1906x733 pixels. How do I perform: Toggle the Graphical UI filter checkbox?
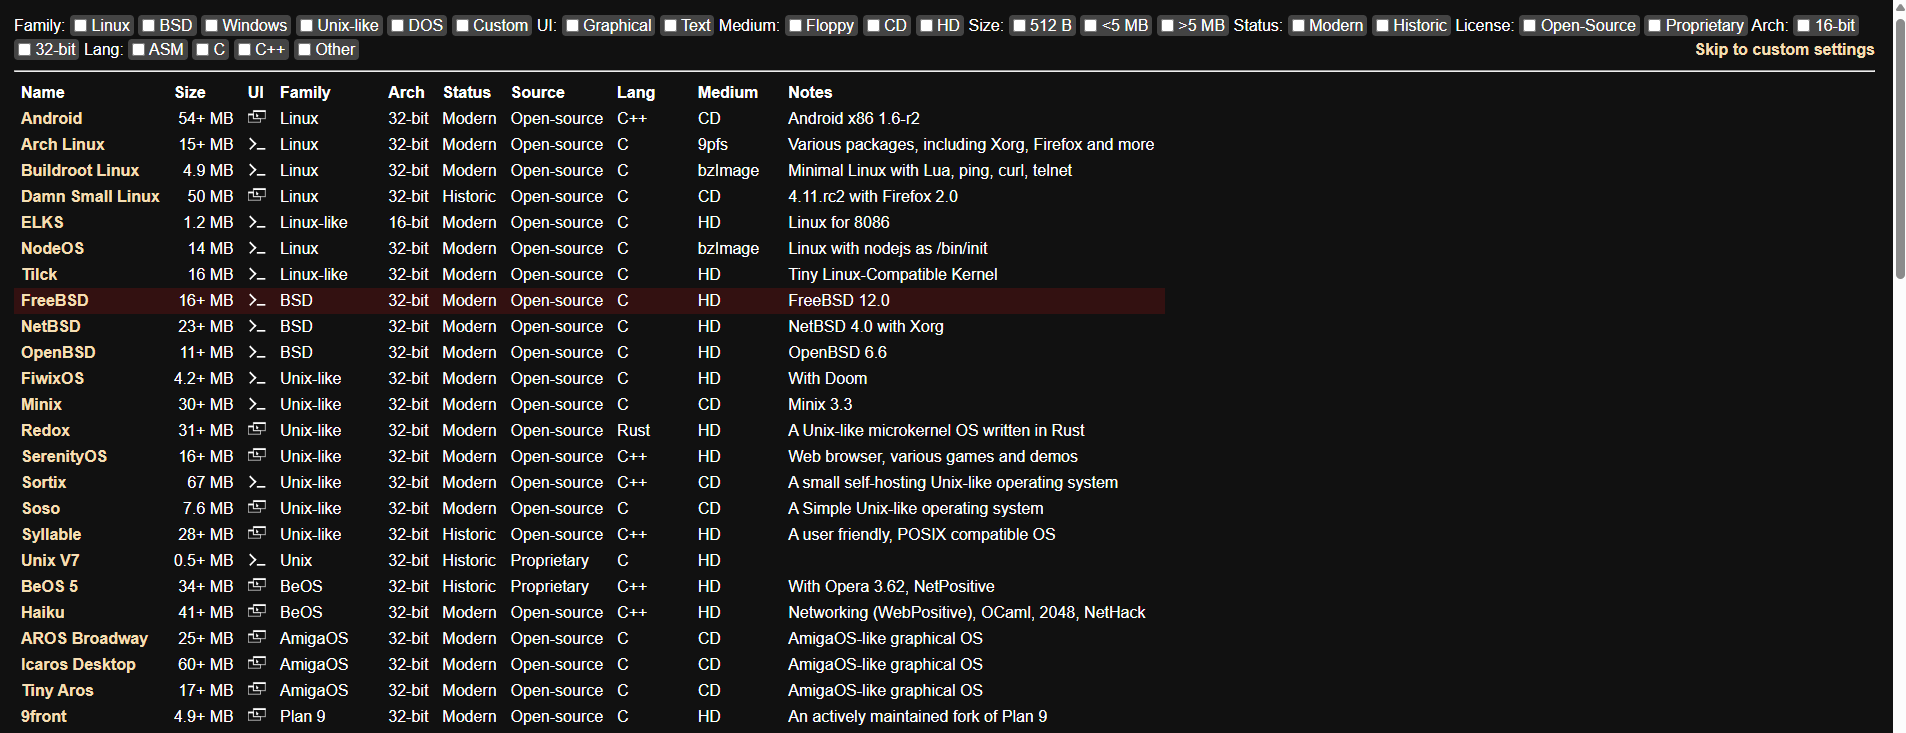tap(573, 26)
